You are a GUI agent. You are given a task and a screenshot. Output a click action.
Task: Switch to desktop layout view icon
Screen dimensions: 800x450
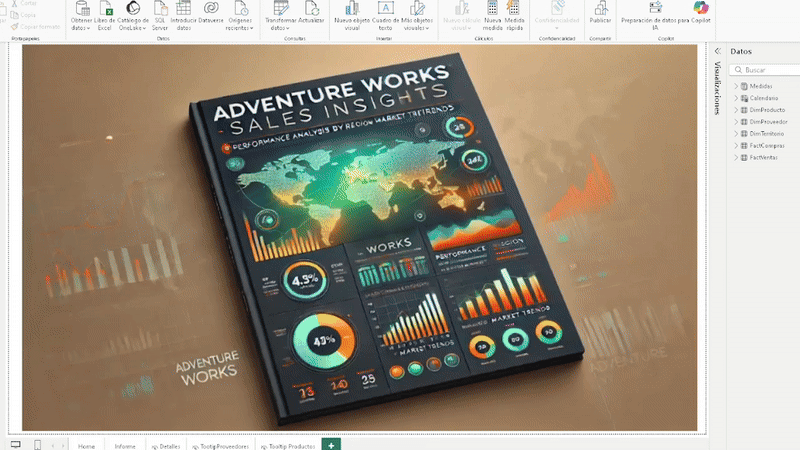click(x=15, y=444)
